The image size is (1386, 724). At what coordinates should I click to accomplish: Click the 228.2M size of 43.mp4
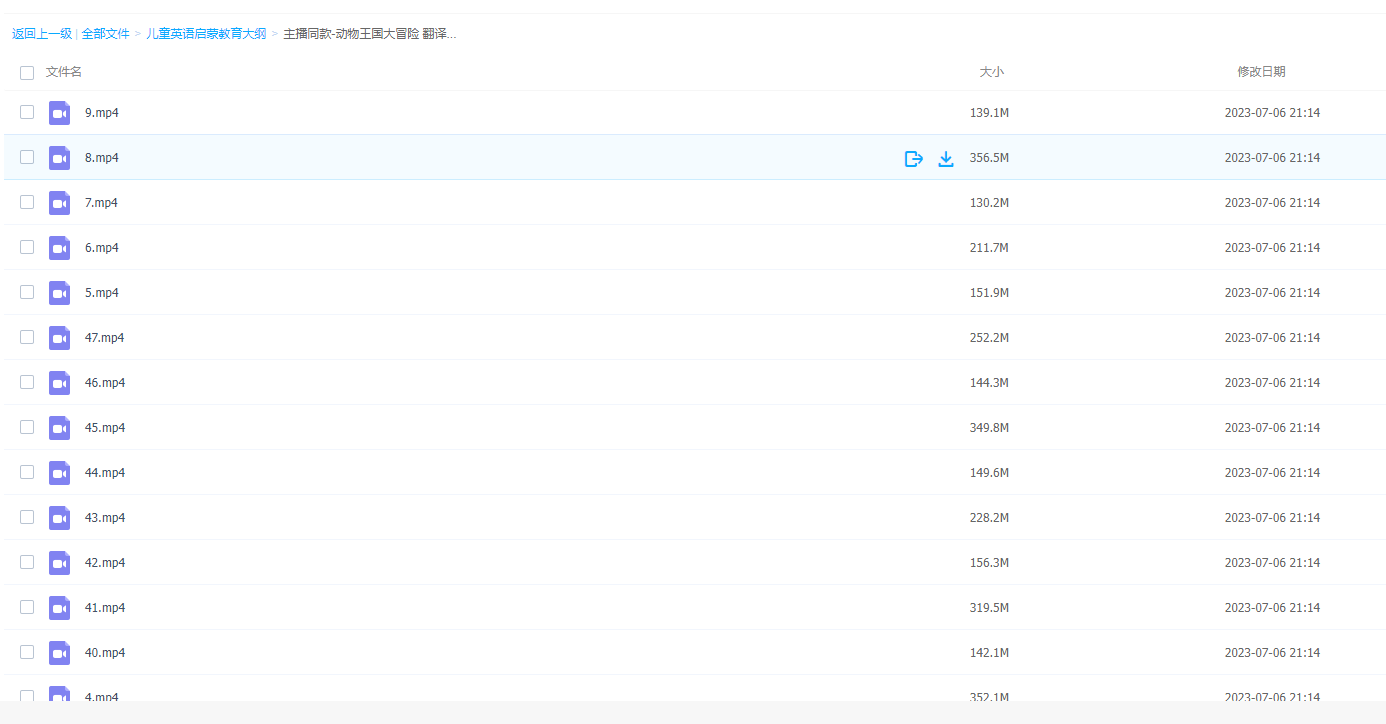click(x=989, y=518)
